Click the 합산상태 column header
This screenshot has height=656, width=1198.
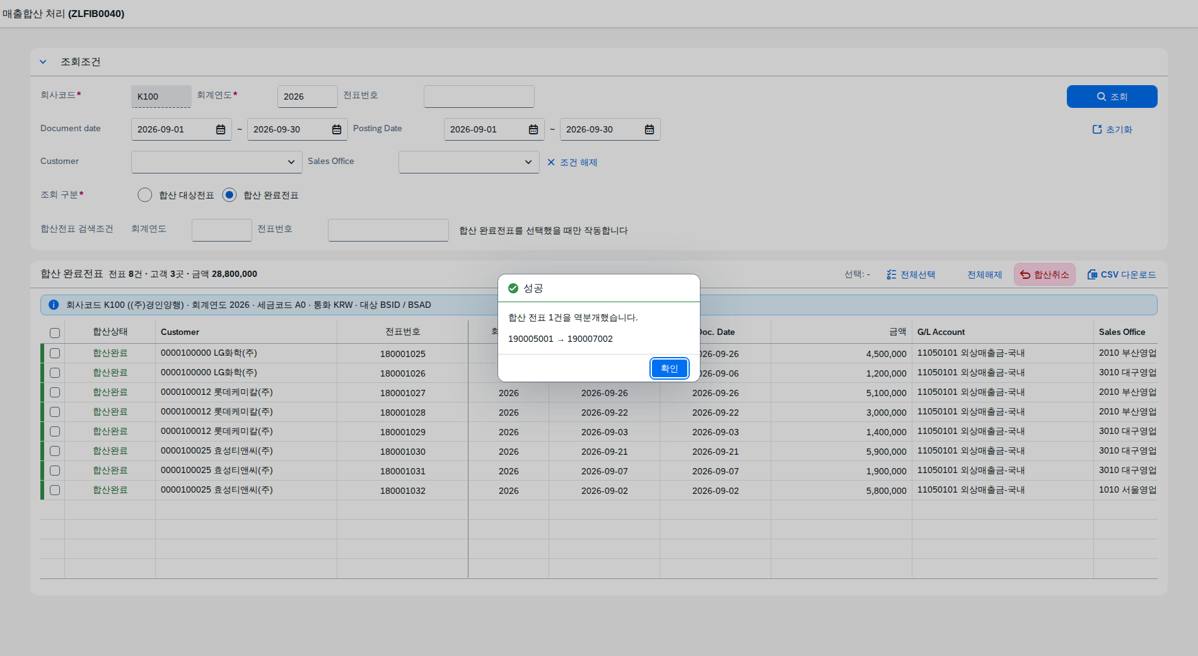(x=110, y=332)
